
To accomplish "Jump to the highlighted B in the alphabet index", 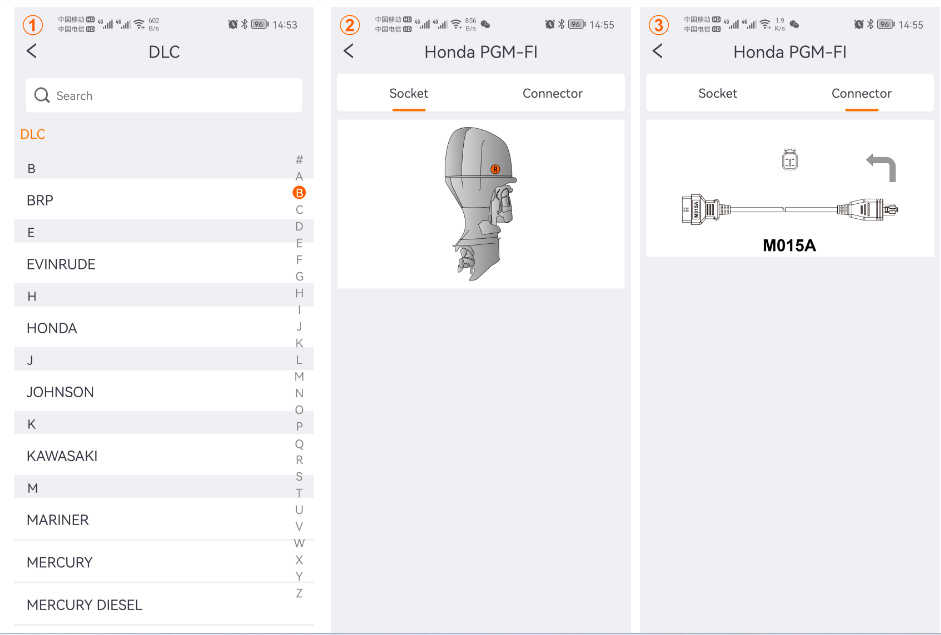I will click(x=299, y=193).
